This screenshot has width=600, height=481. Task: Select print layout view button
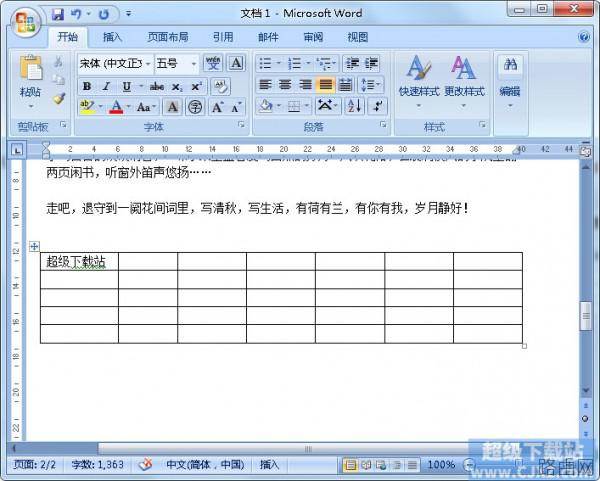click(x=350, y=465)
